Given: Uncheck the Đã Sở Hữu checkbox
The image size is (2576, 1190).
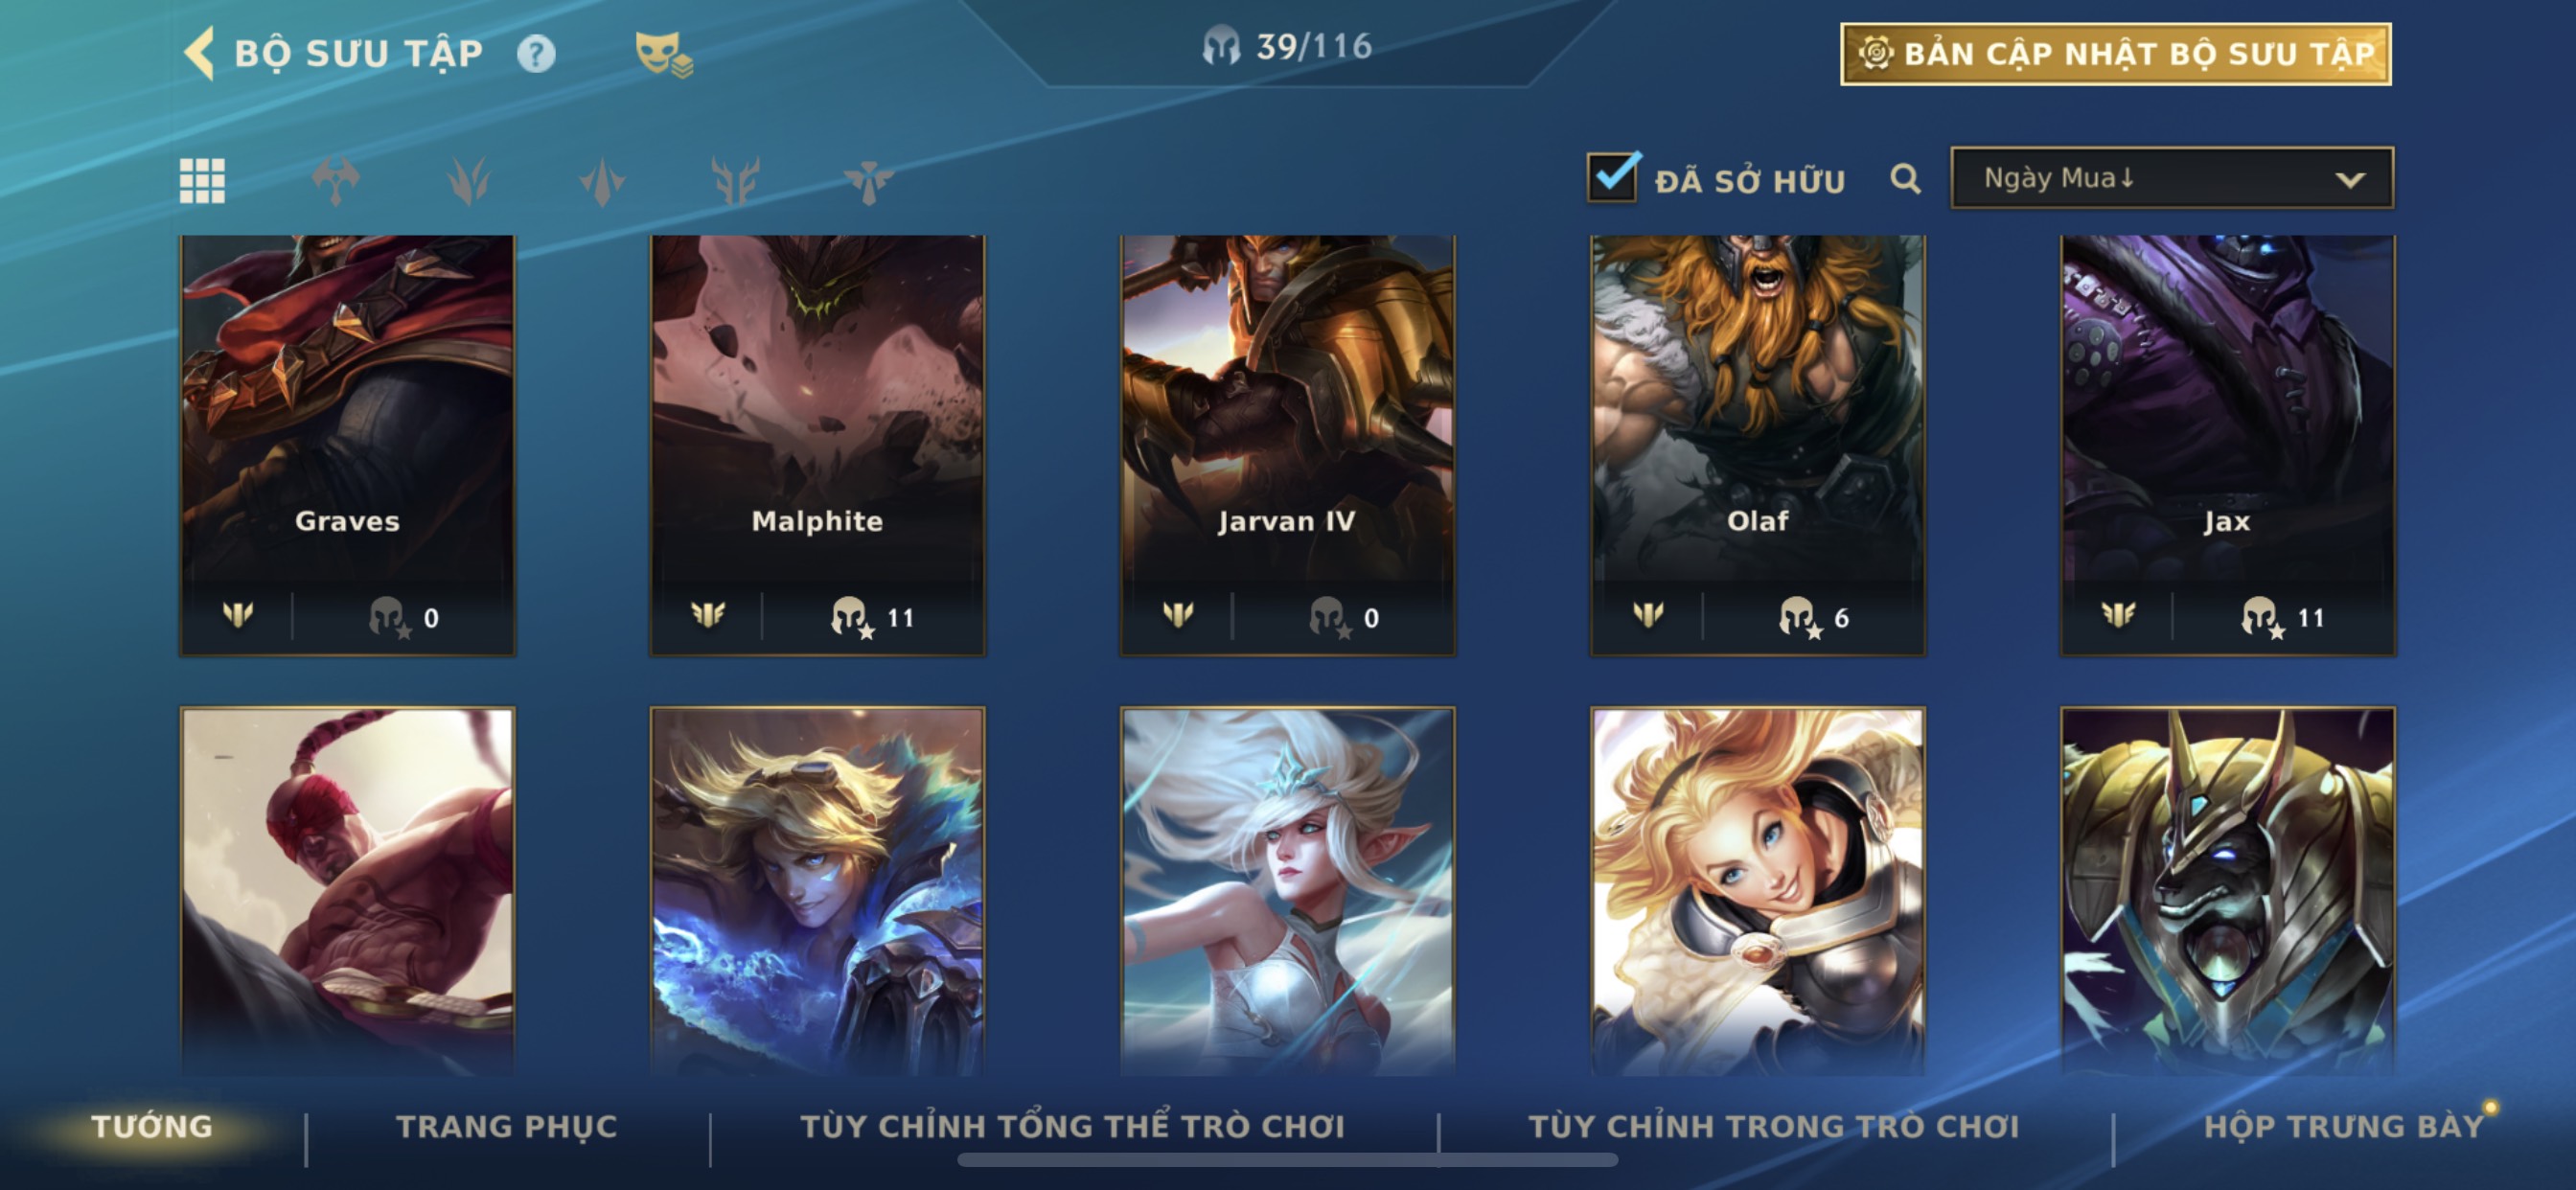Looking at the screenshot, I should coord(1612,177).
